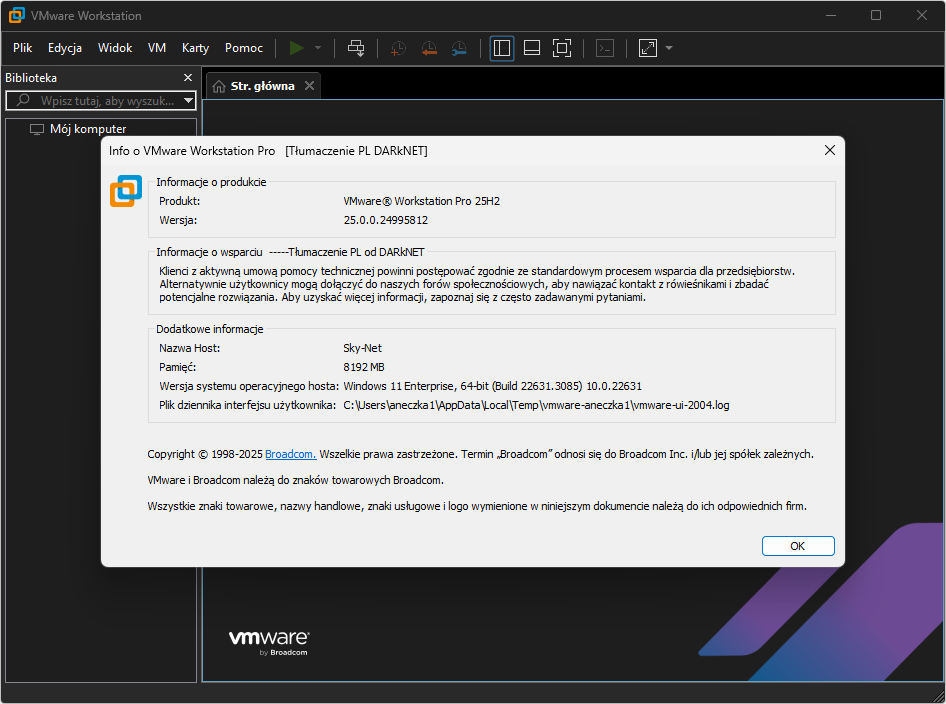Viewport: 946px width, 704px height.
Task: Close the Info o VMware Workstation Pro dialog
Action: pyautogui.click(x=830, y=150)
